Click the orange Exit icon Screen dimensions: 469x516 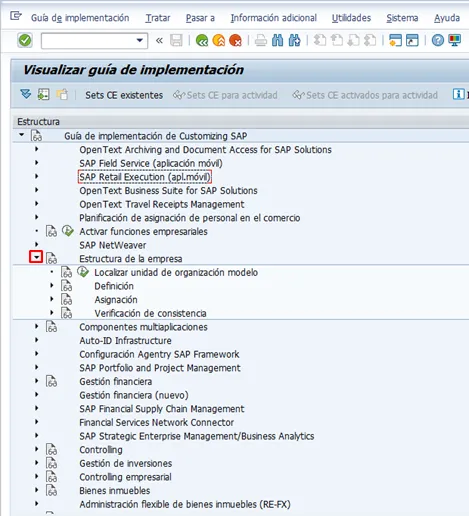(219, 41)
